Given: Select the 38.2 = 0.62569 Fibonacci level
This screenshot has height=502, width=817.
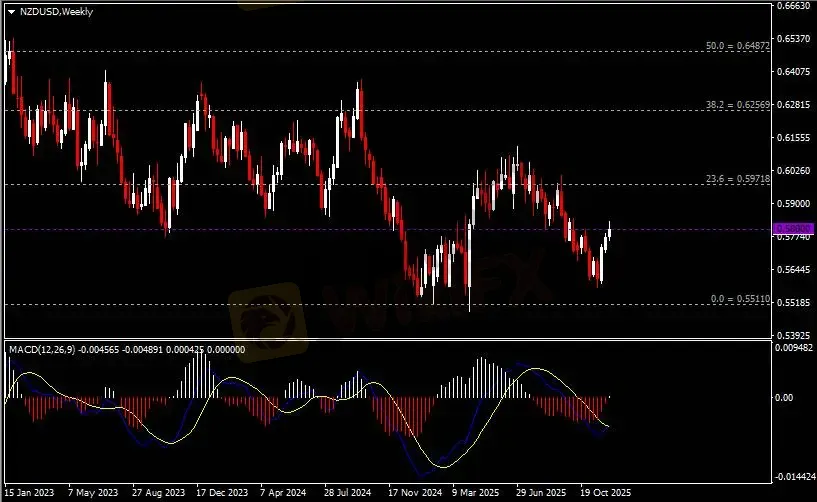Looking at the screenshot, I should pos(739,104).
